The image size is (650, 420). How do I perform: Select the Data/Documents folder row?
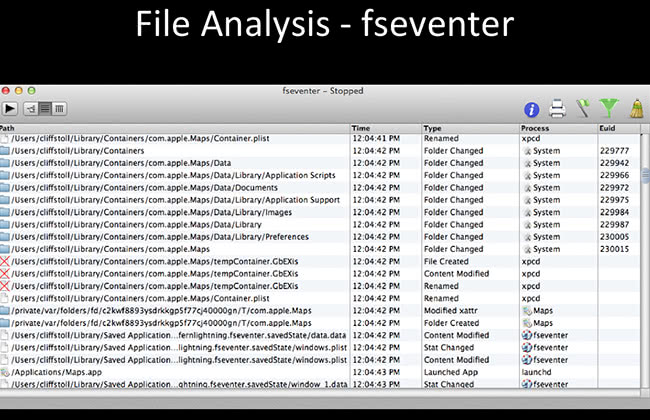pyautogui.click(x=320, y=187)
